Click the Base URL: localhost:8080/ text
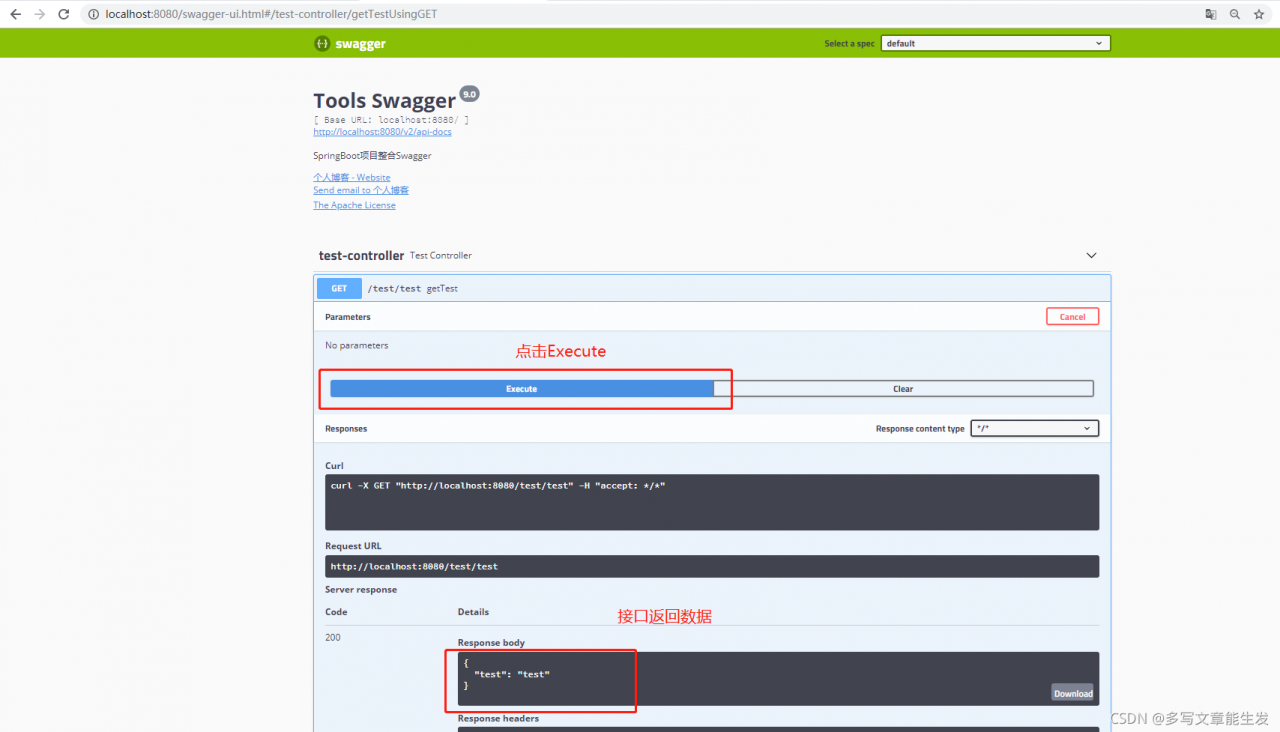1280x732 pixels. pos(391,120)
